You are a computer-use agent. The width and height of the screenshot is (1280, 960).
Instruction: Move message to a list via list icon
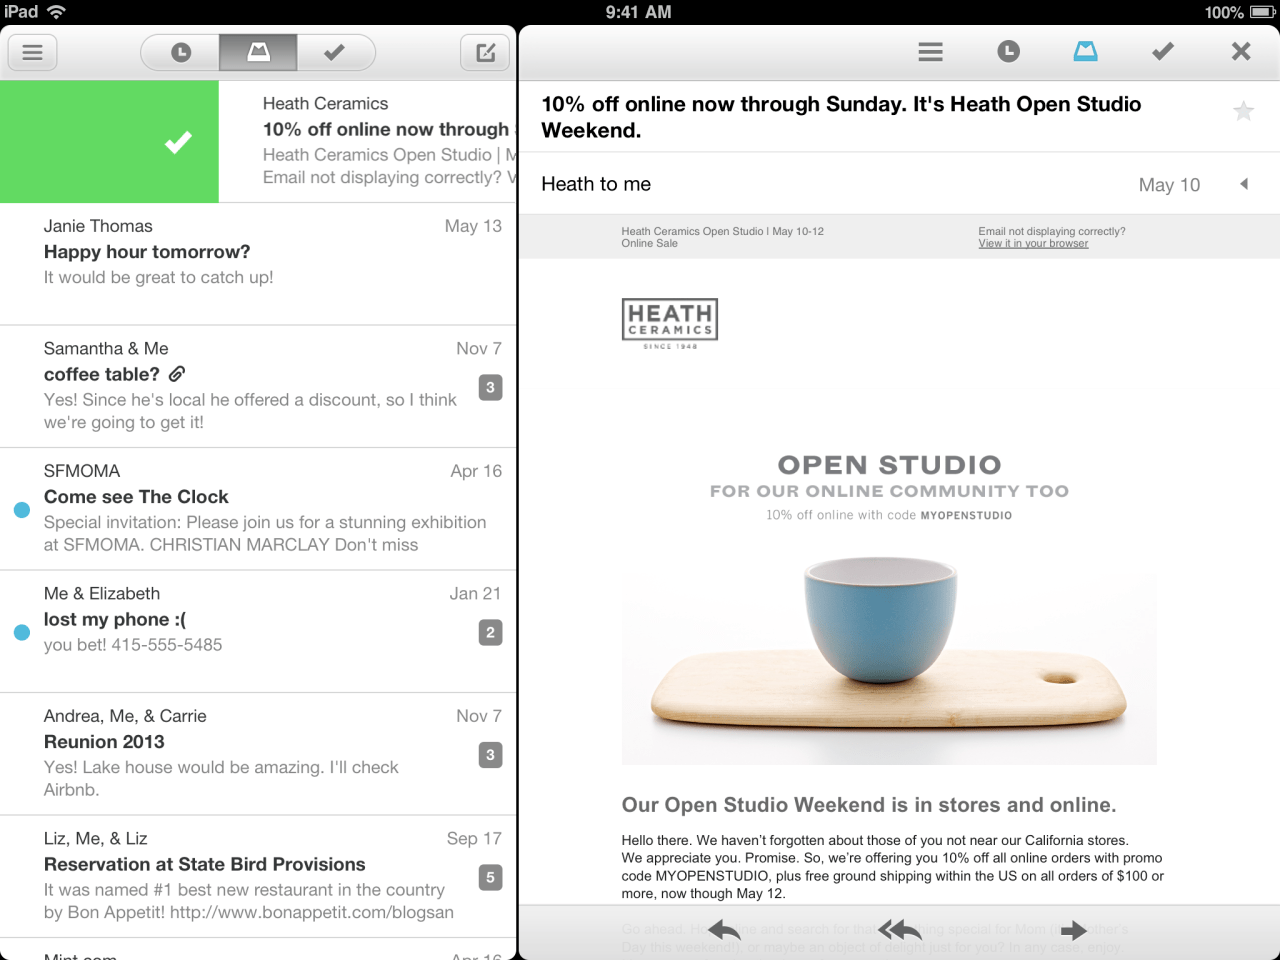coord(931,52)
